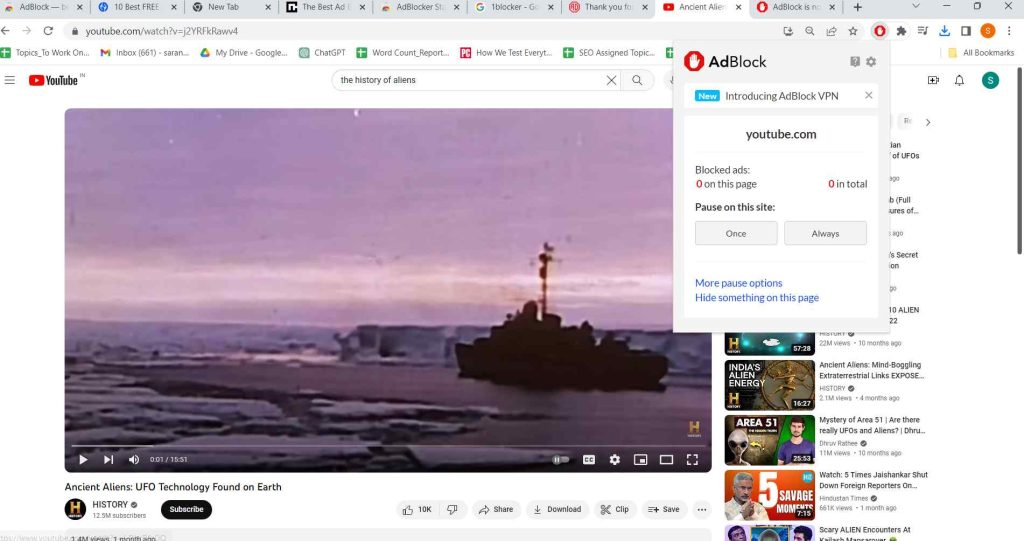Open the AdBlock help icon in popup

tap(855, 61)
